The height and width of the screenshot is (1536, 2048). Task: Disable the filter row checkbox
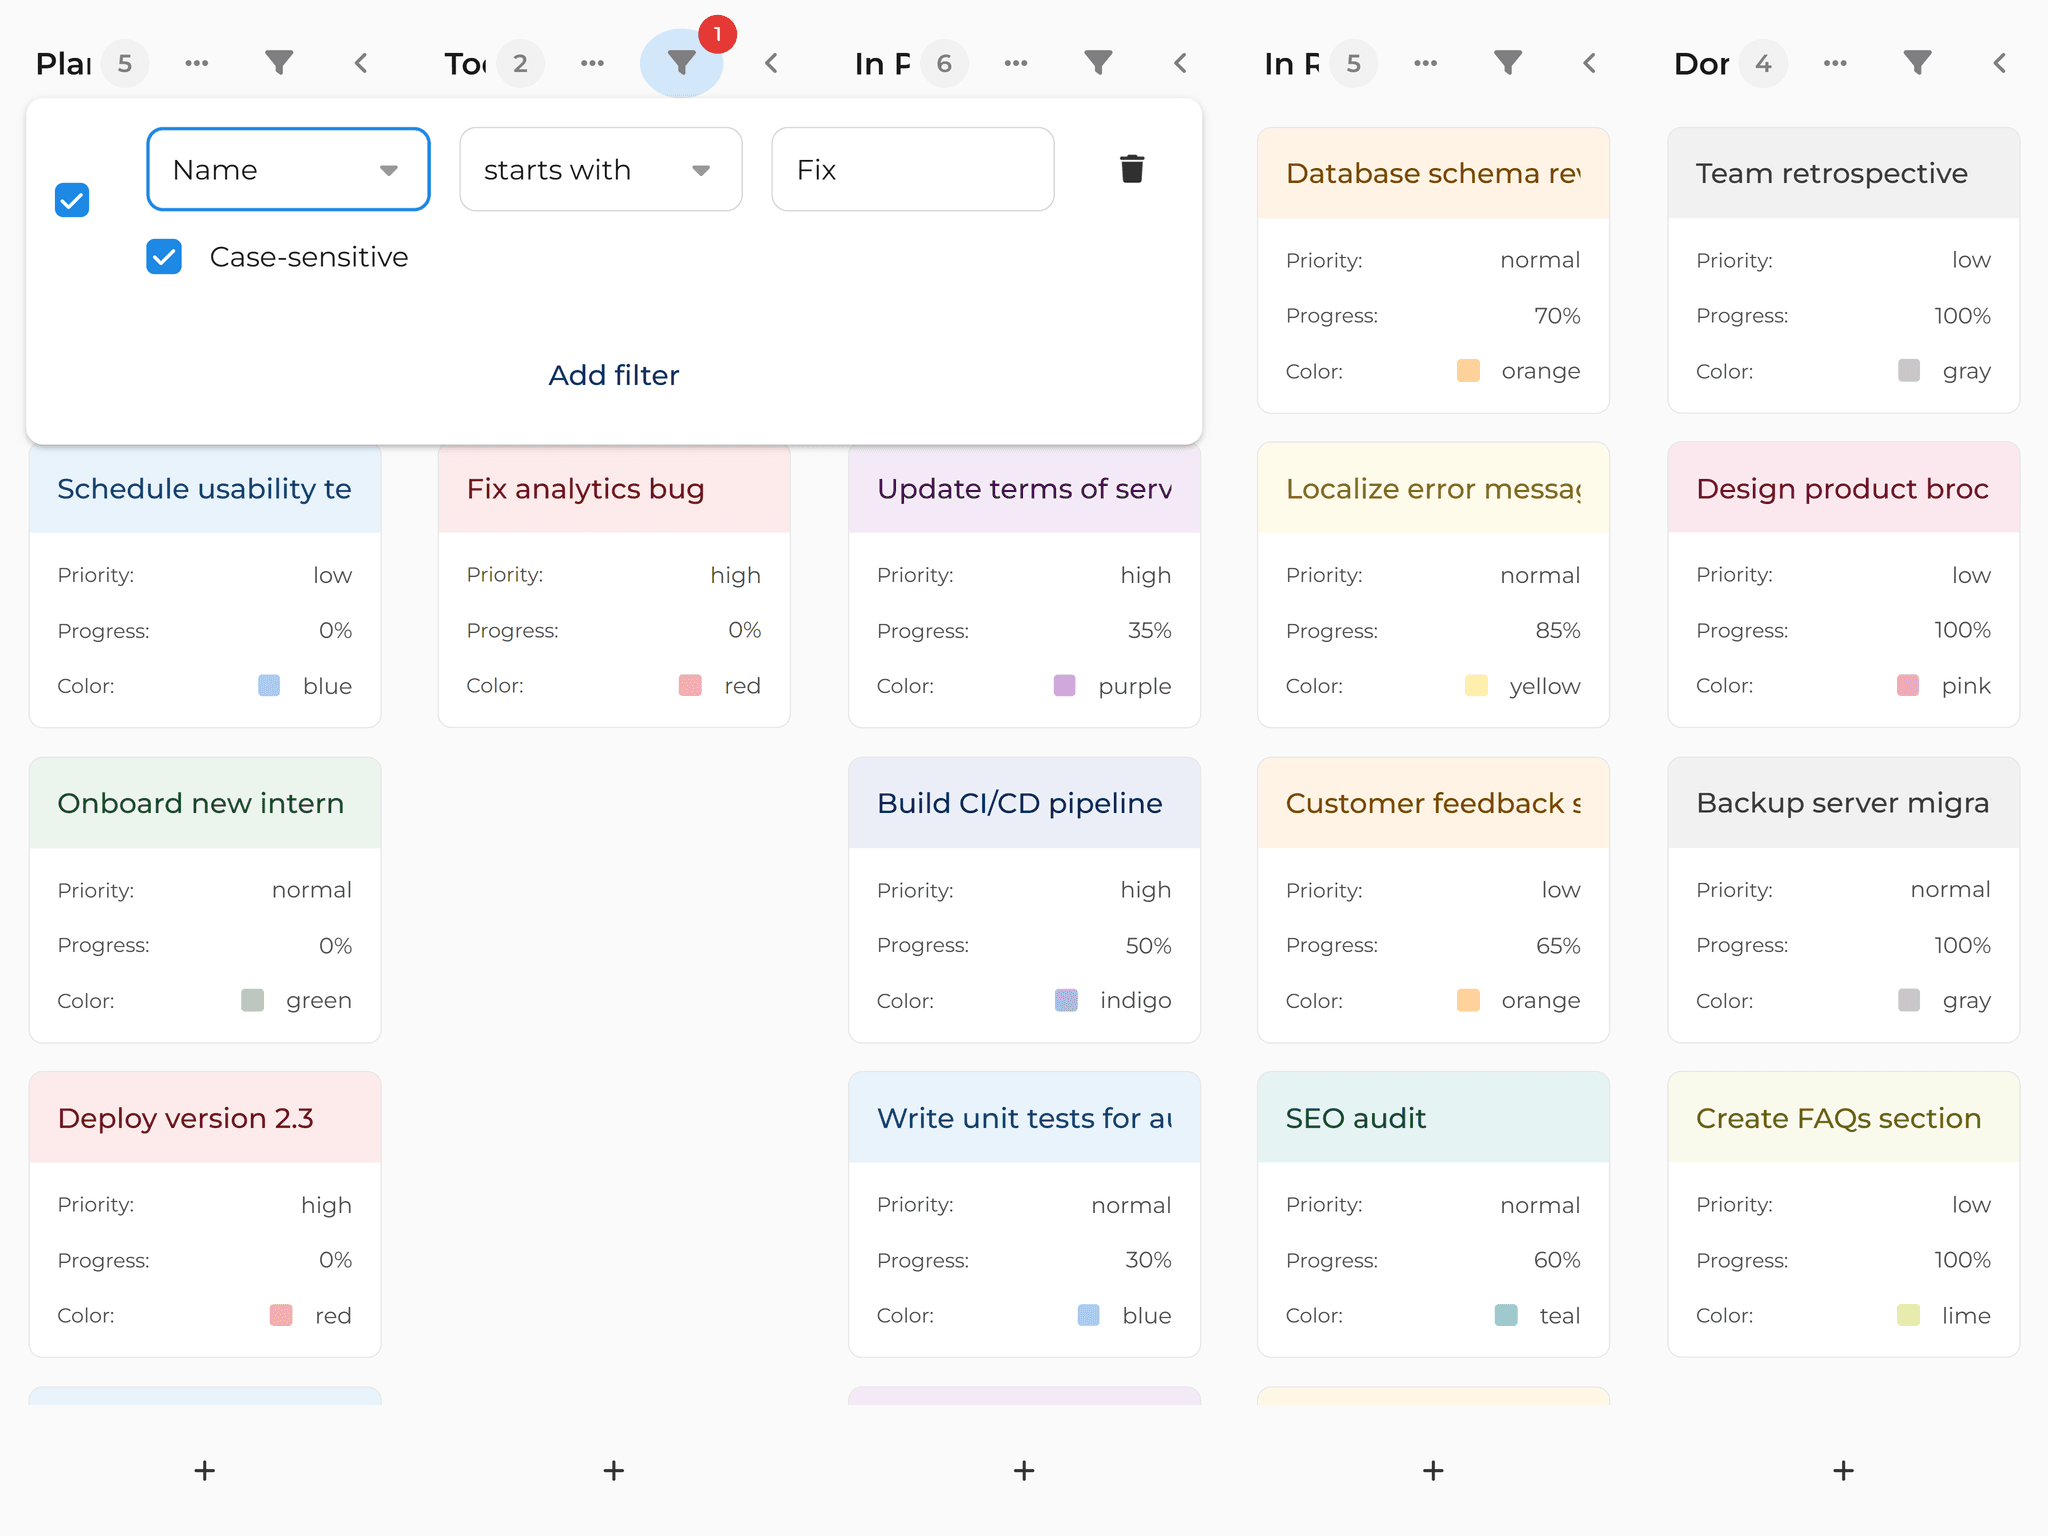coord(72,200)
